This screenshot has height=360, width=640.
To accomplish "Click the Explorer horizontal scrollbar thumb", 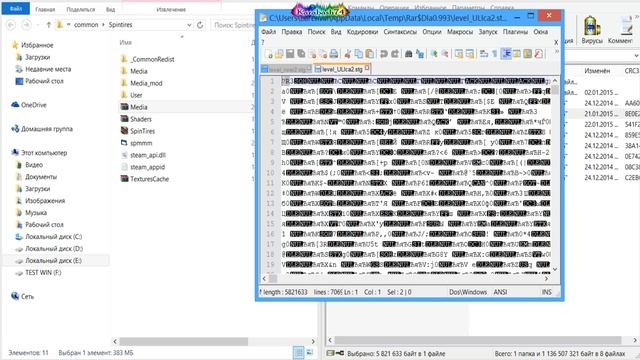I will (x=183, y=341).
